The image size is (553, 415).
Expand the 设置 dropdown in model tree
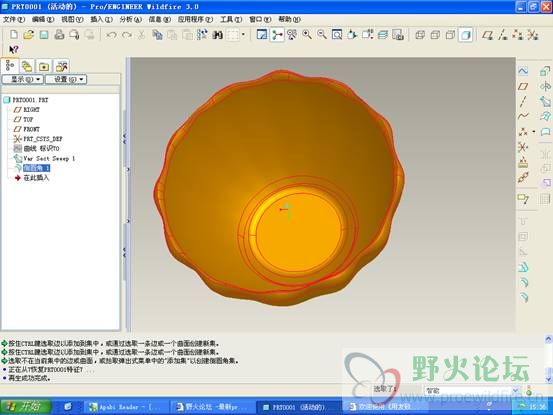(66, 79)
